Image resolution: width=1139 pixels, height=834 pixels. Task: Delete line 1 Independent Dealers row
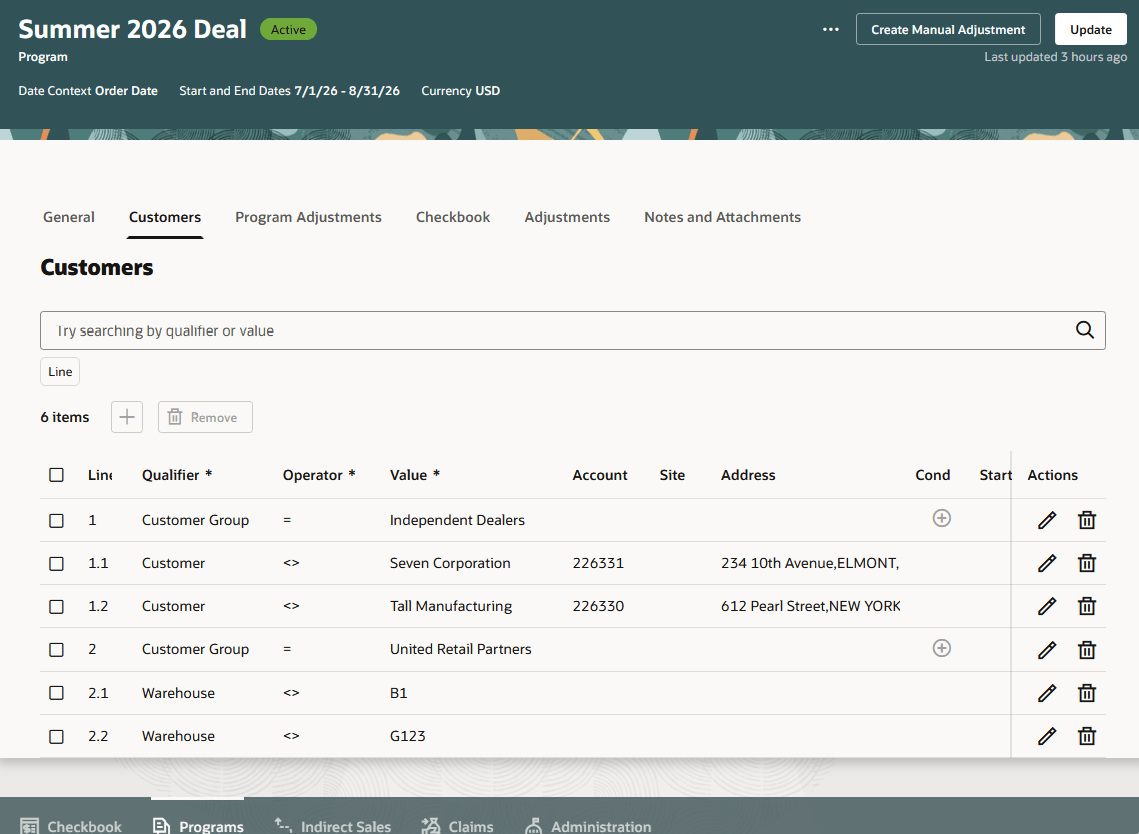click(x=1087, y=520)
